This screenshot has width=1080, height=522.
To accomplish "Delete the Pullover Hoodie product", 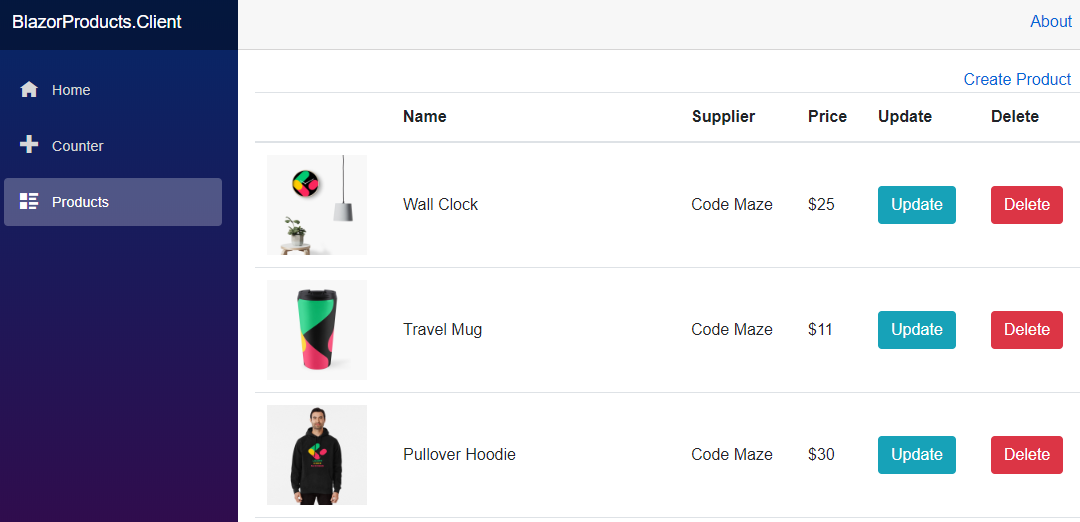I will [1026, 455].
